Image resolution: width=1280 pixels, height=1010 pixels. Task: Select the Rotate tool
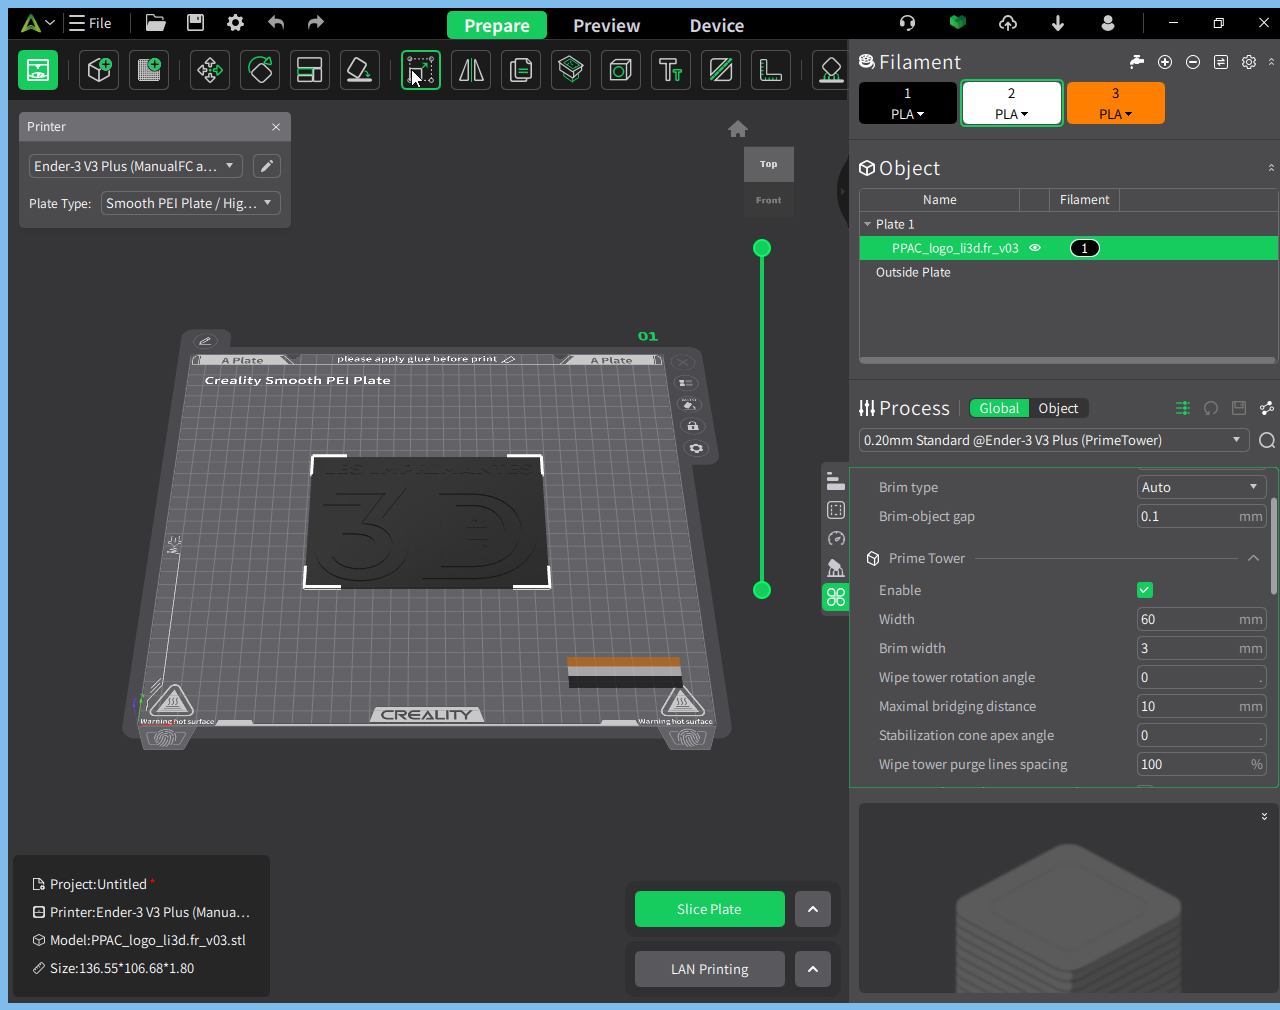coord(260,70)
